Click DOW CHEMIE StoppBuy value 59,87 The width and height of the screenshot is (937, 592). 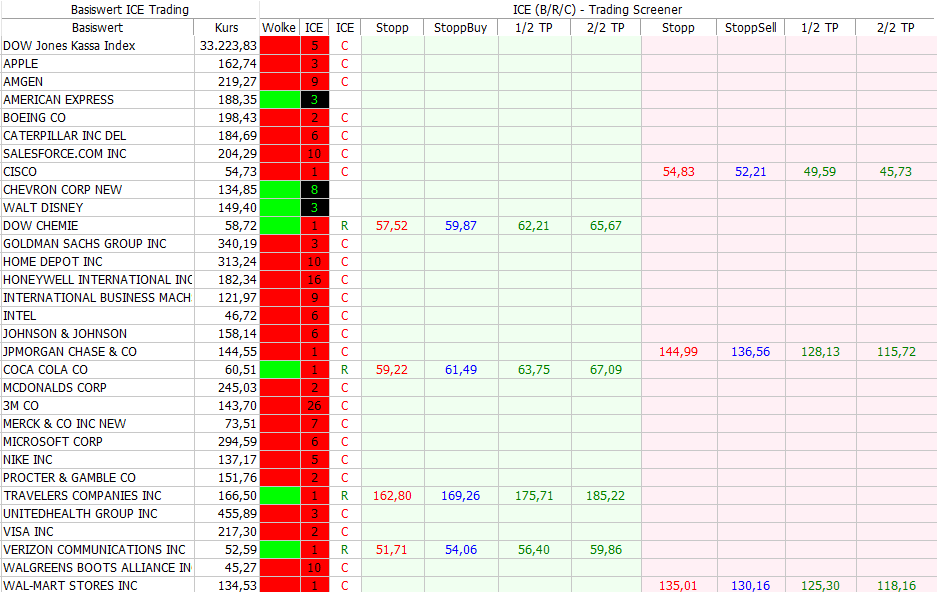click(x=461, y=225)
